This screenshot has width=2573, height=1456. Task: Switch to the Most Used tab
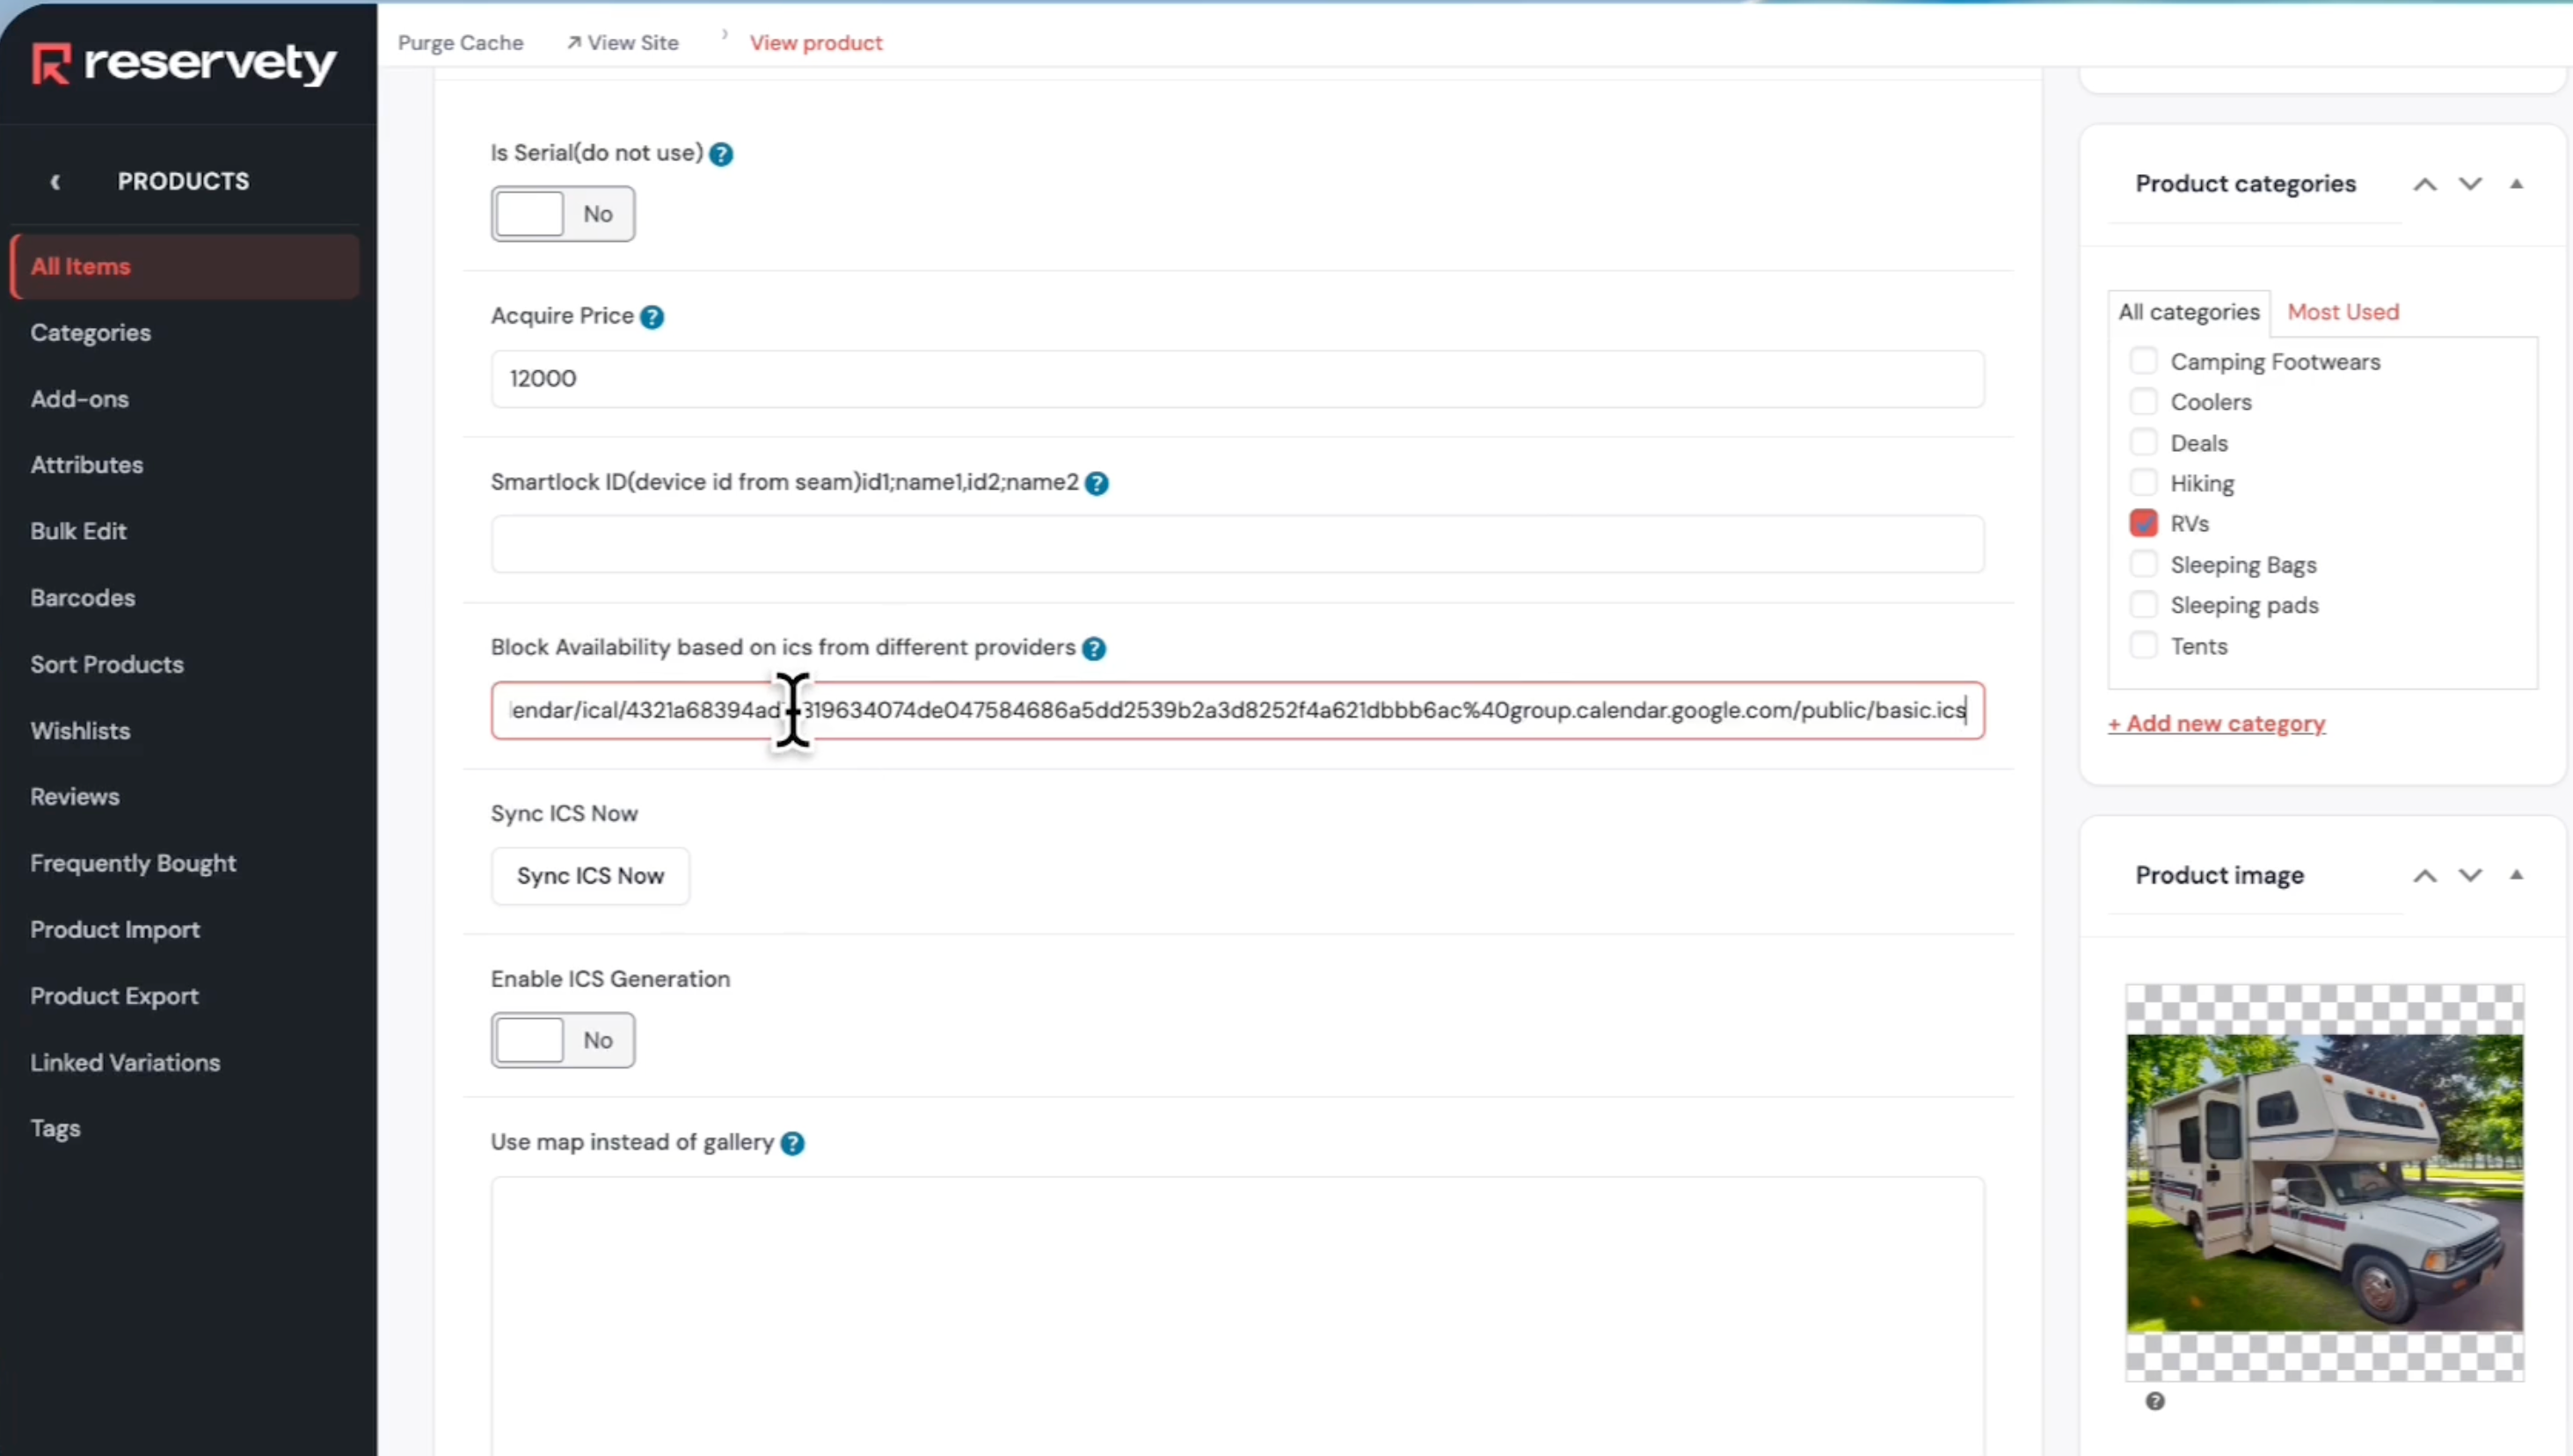click(x=2342, y=312)
